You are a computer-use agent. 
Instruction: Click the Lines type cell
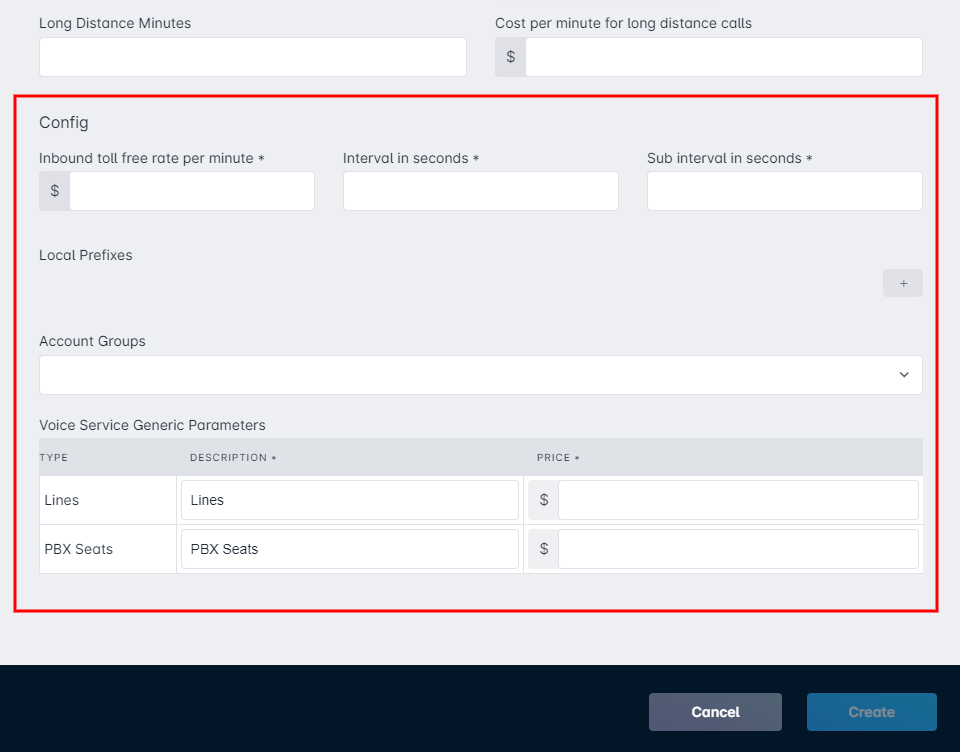[108, 500]
